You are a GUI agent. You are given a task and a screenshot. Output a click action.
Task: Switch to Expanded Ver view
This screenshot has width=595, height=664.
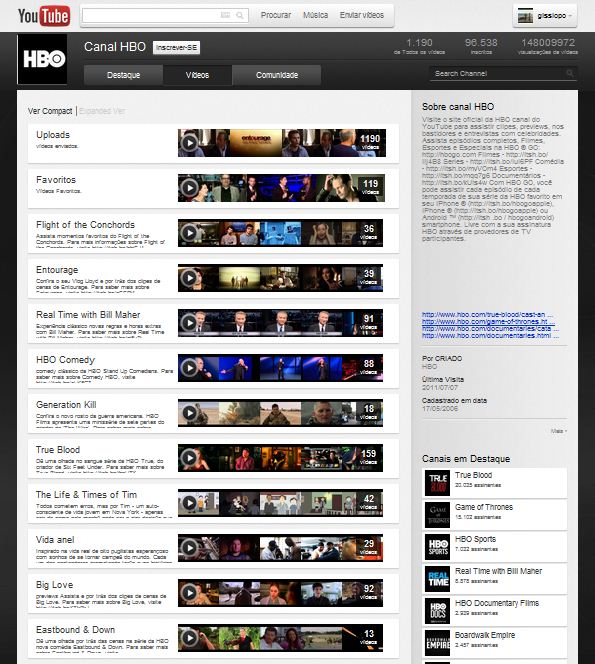(102, 111)
